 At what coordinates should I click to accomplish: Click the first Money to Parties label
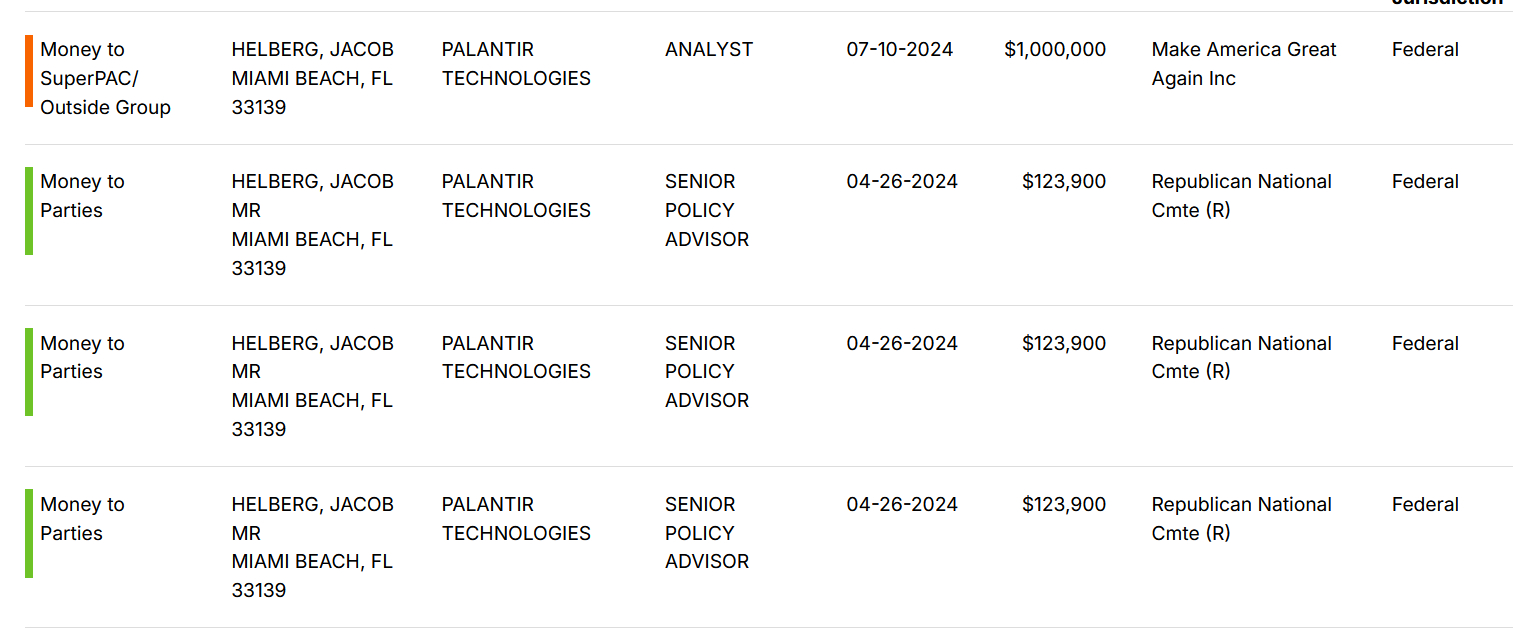pyautogui.click(x=82, y=196)
